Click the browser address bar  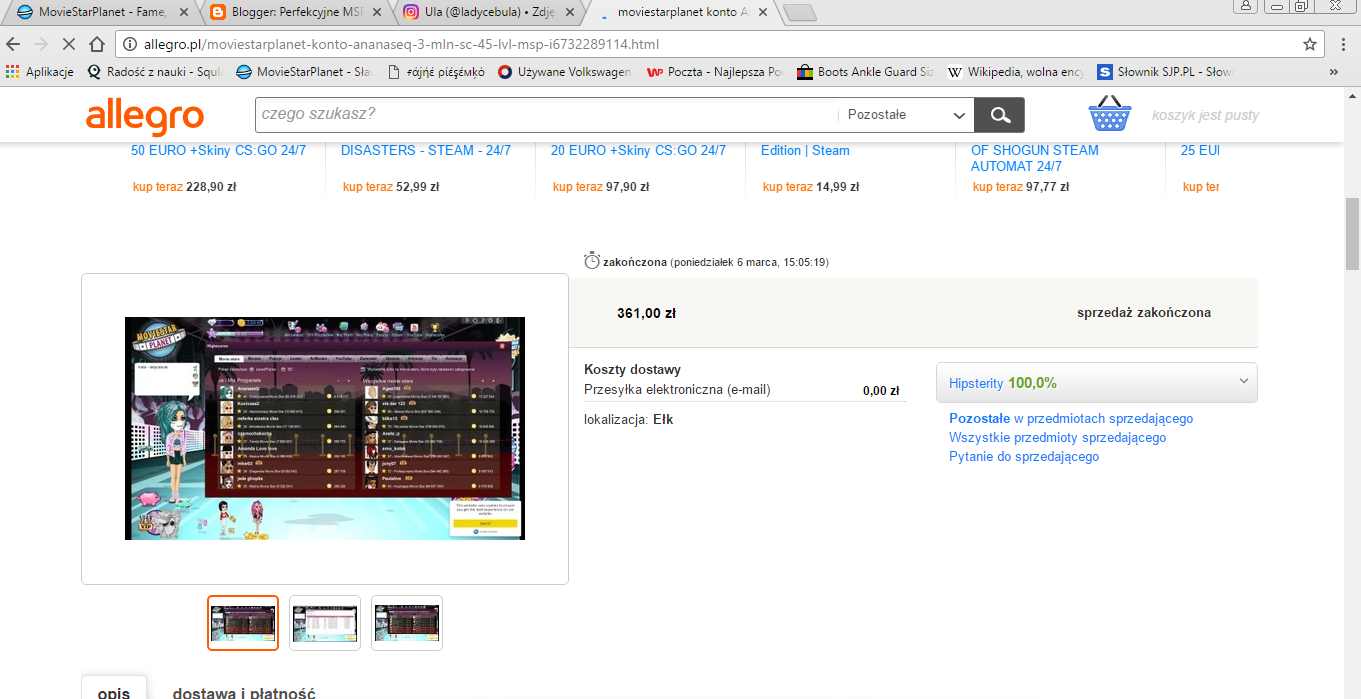pos(720,45)
